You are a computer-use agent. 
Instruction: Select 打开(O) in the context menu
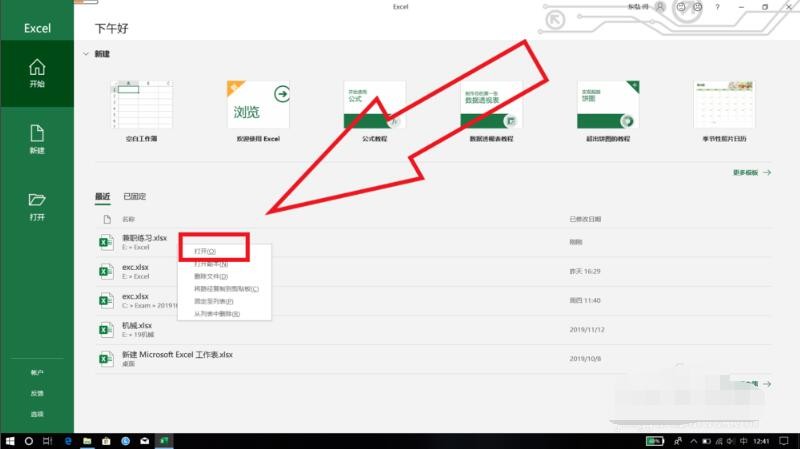point(205,251)
